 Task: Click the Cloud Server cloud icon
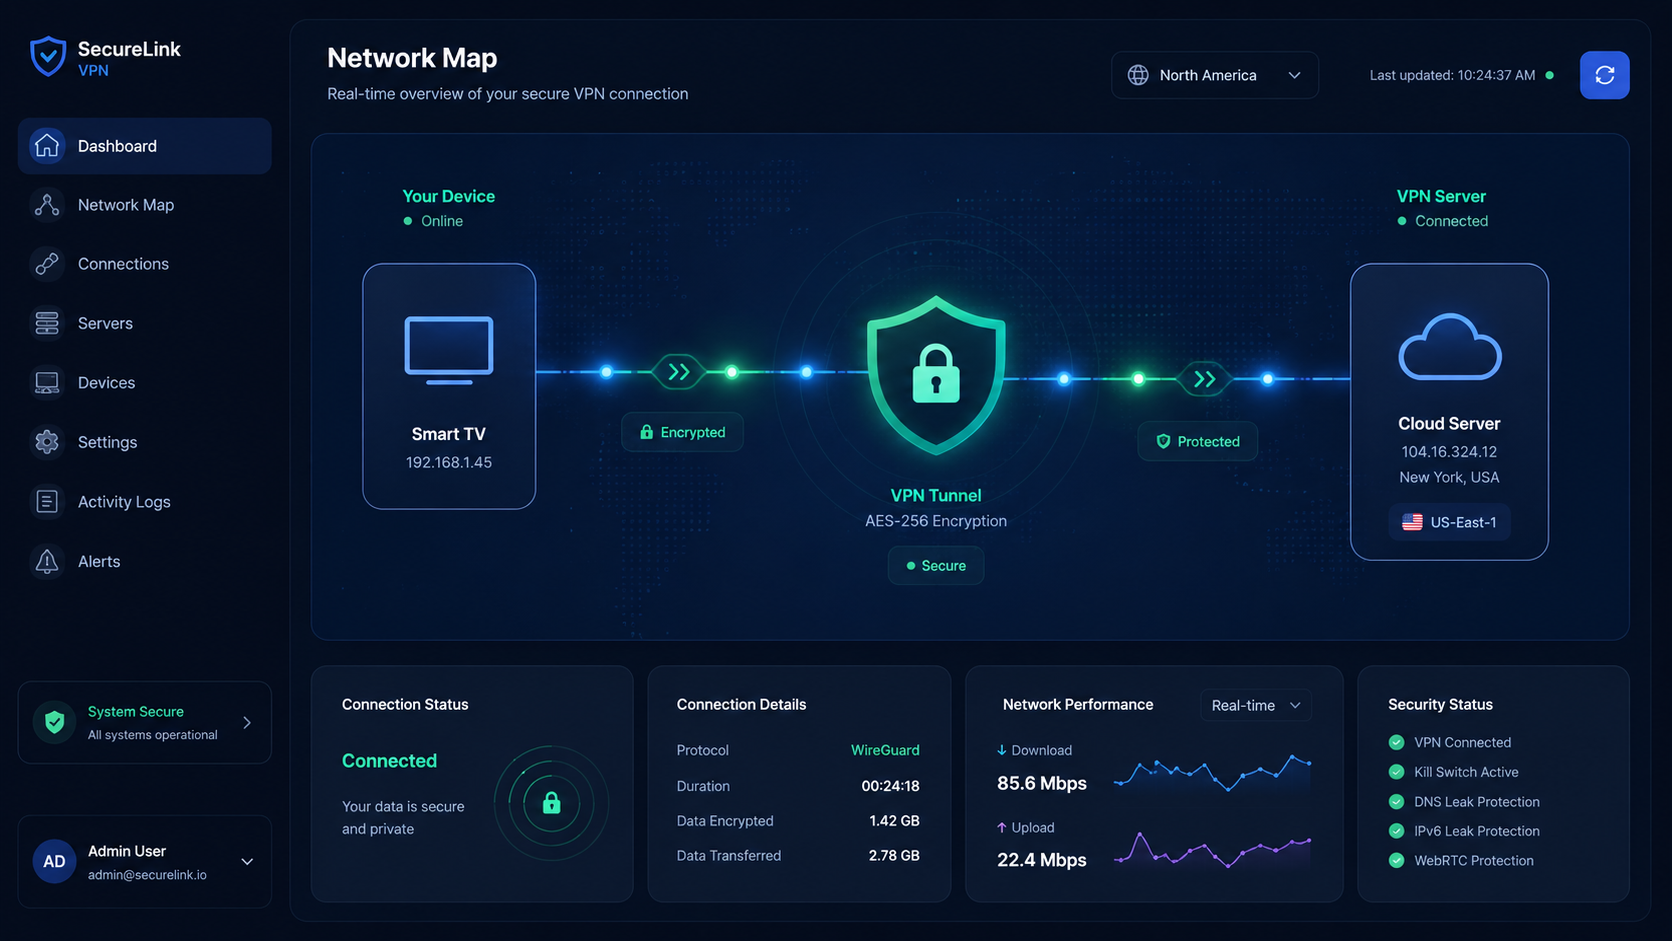click(x=1450, y=347)
